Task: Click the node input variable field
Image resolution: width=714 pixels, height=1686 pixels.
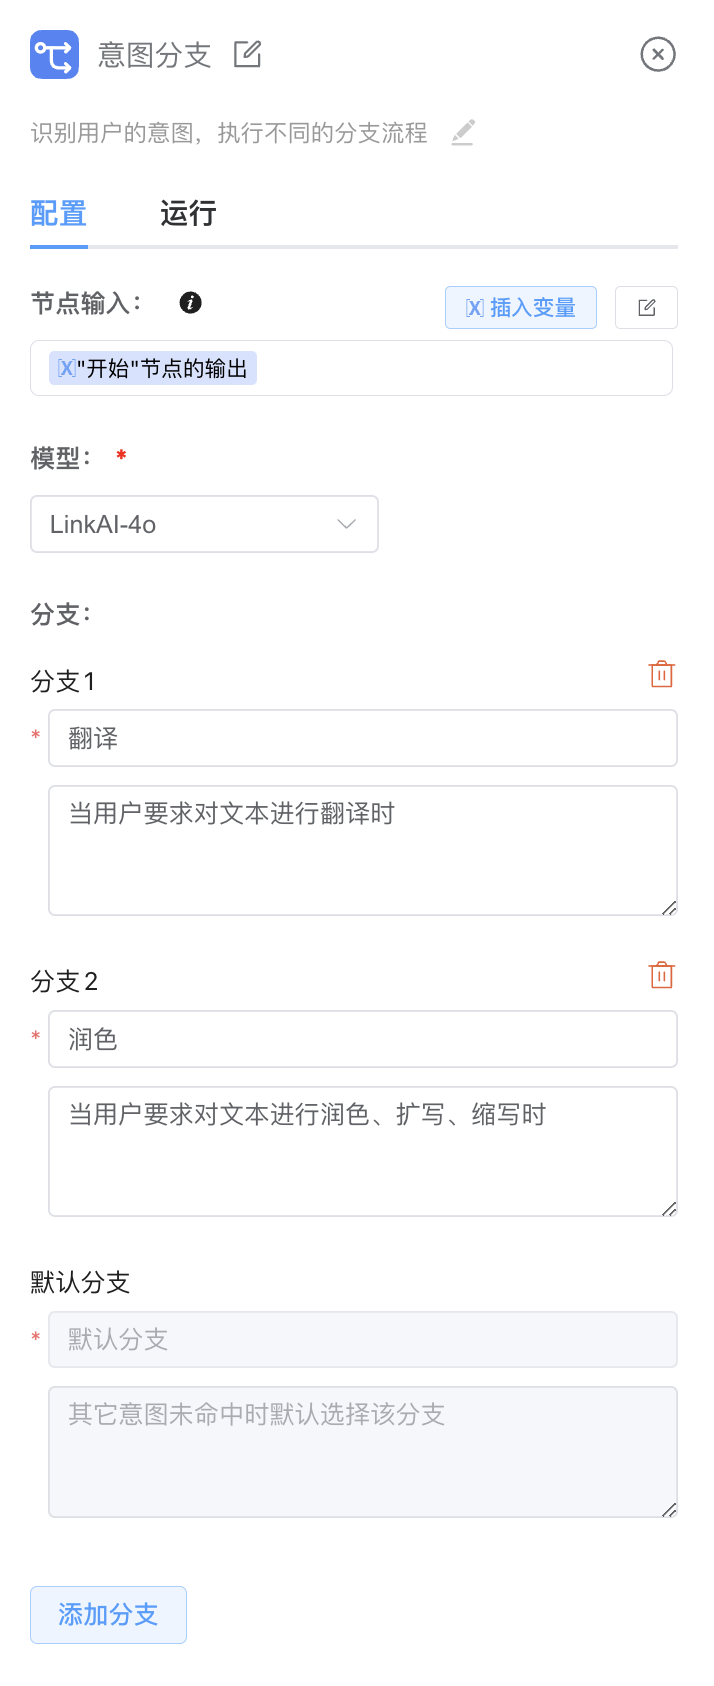Action: pyautogui.click(x=460, y=368)
